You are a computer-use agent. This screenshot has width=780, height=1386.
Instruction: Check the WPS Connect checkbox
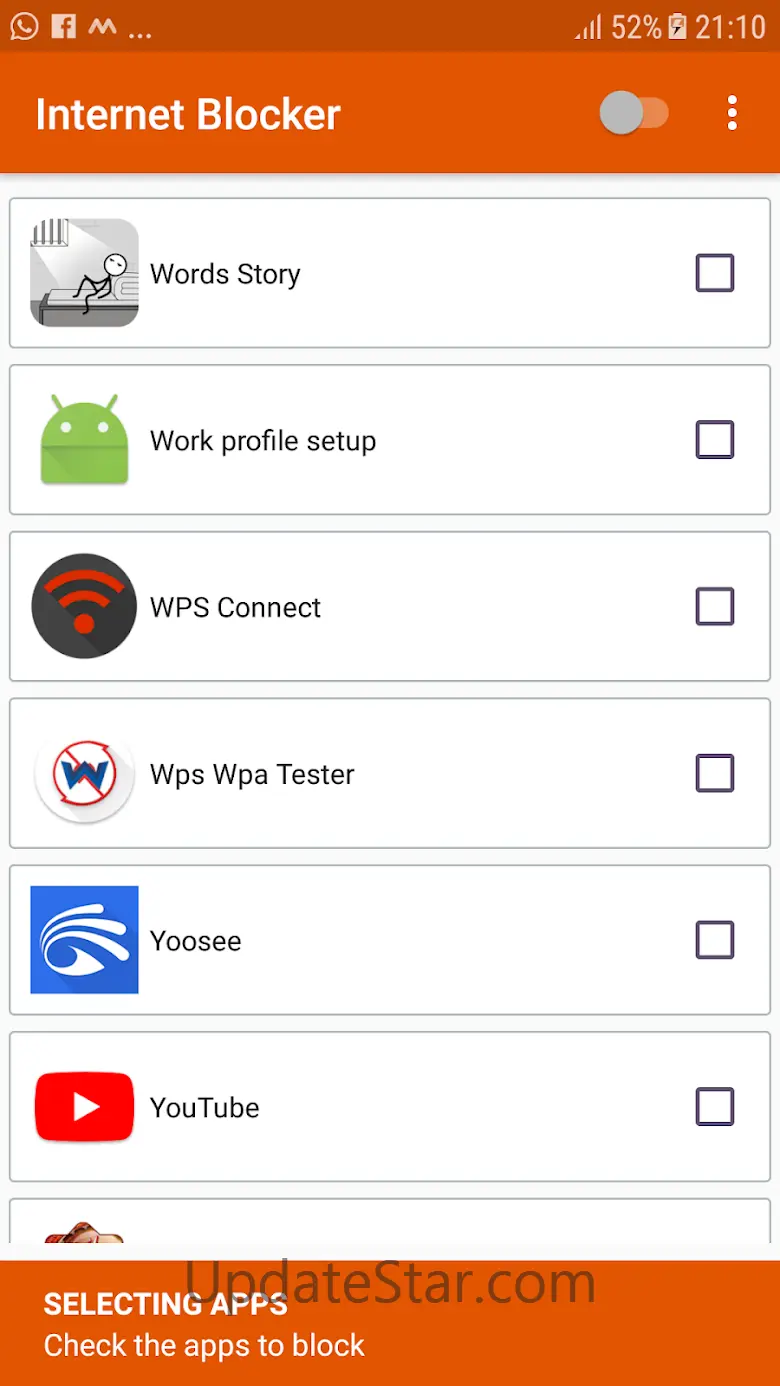[x=715, y=606]
